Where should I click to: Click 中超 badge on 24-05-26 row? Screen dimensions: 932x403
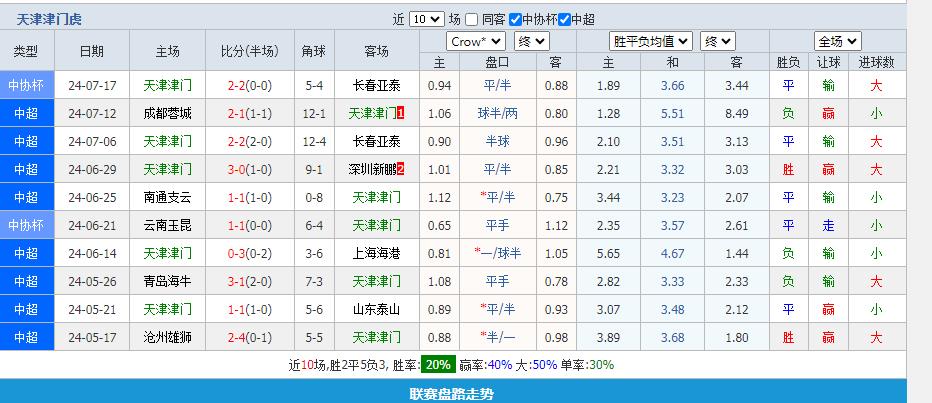tap(26, 281)
